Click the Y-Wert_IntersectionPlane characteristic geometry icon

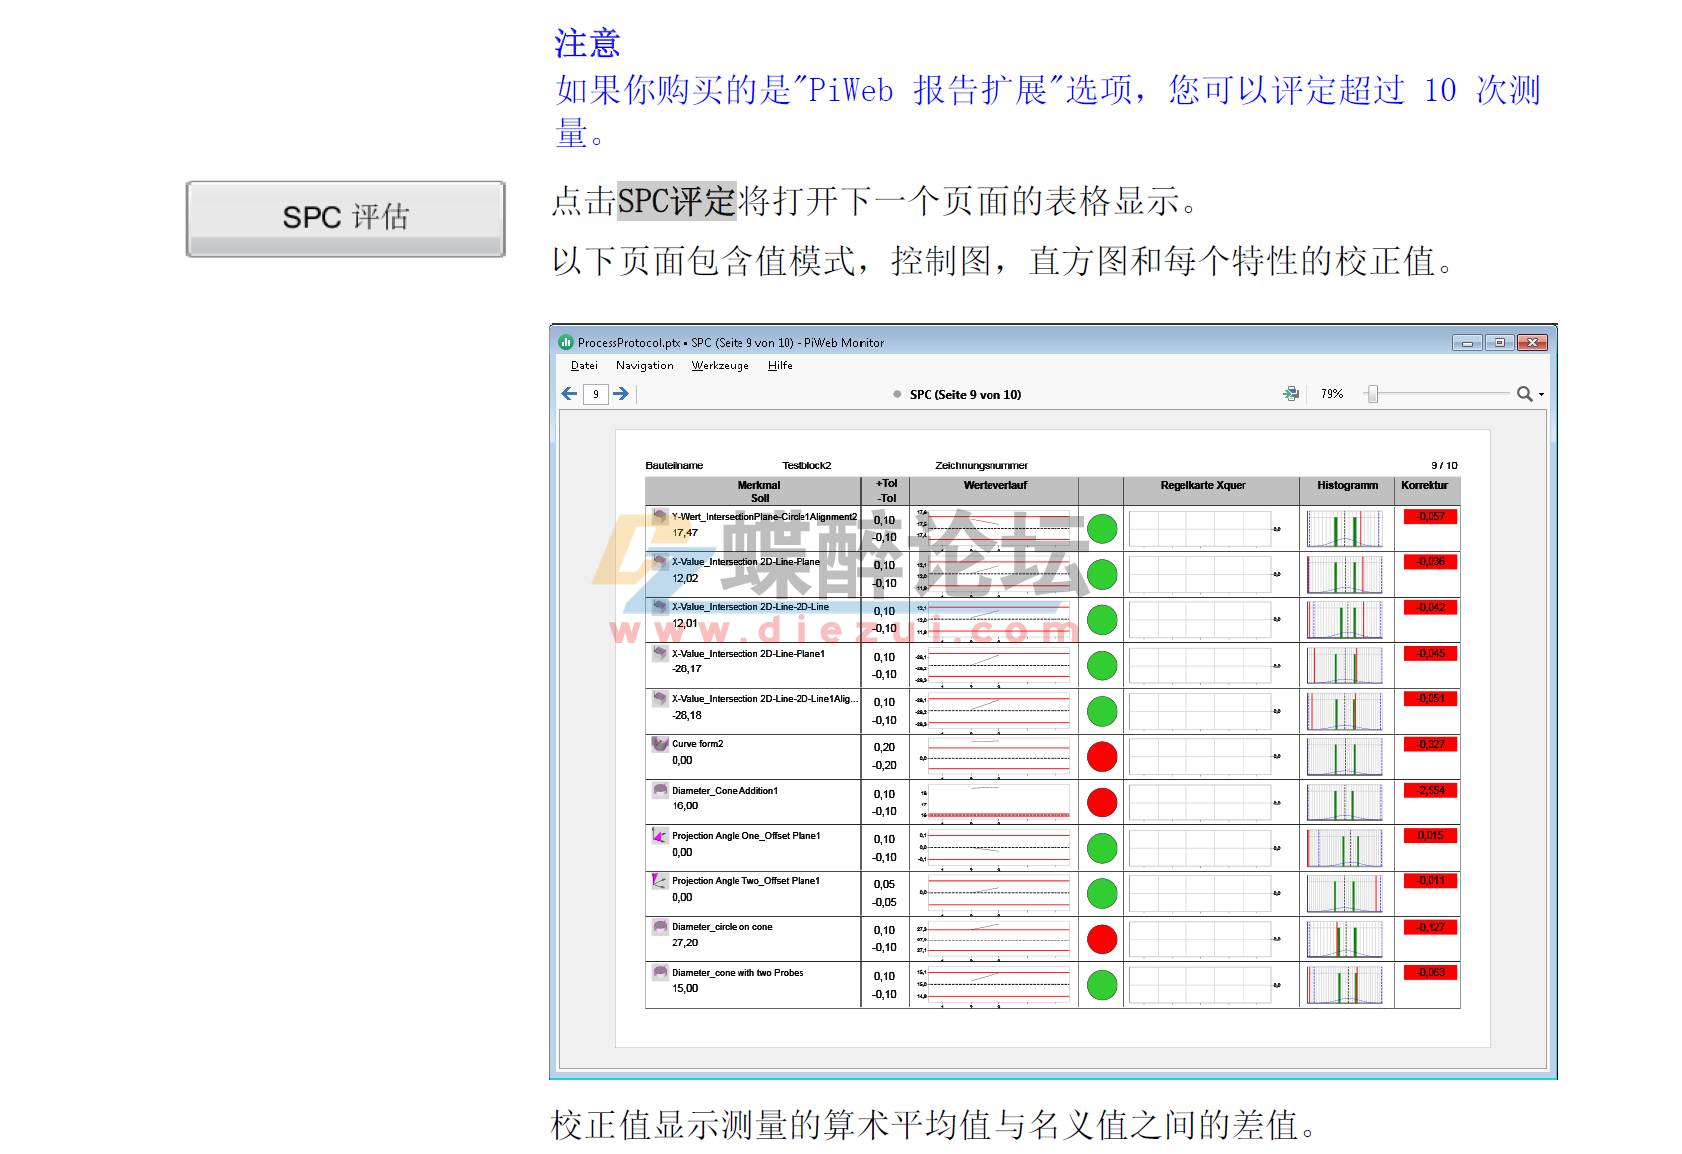659,516
